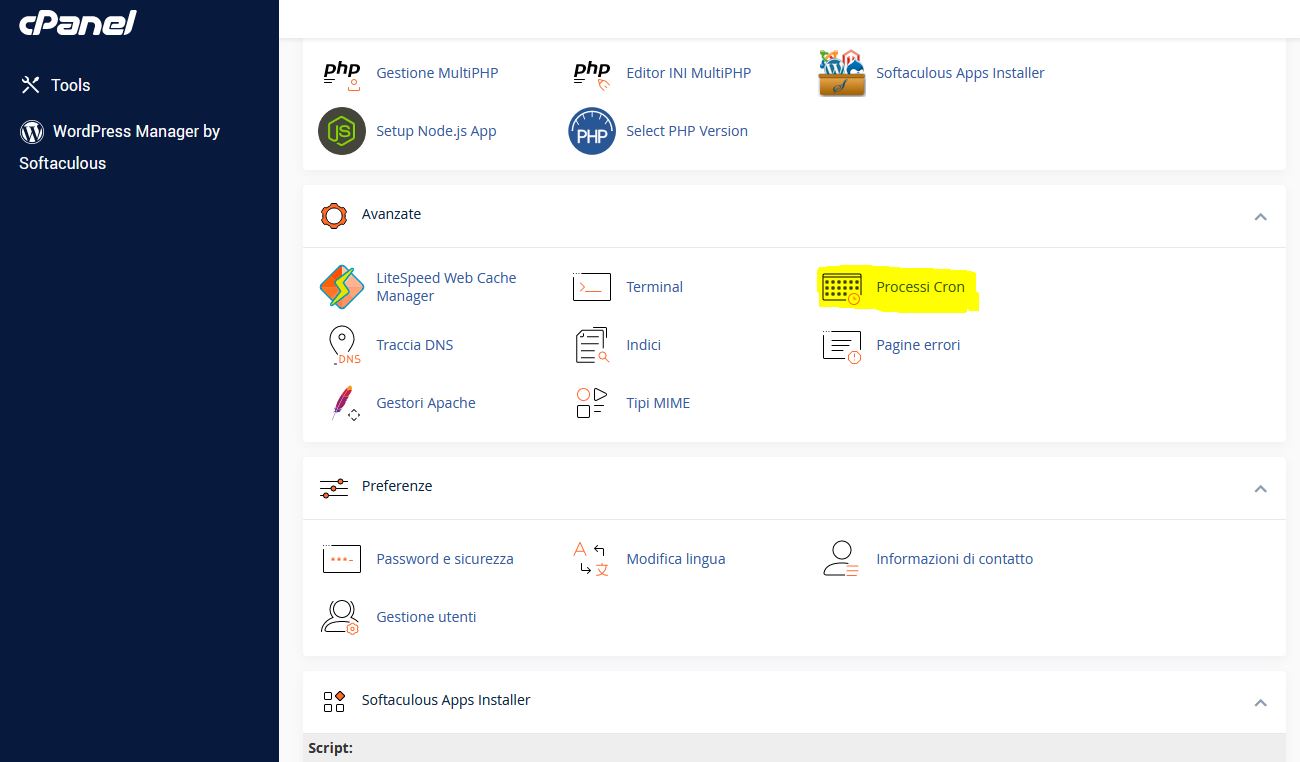Click the Terminal prompt icon

pos(592,287)
